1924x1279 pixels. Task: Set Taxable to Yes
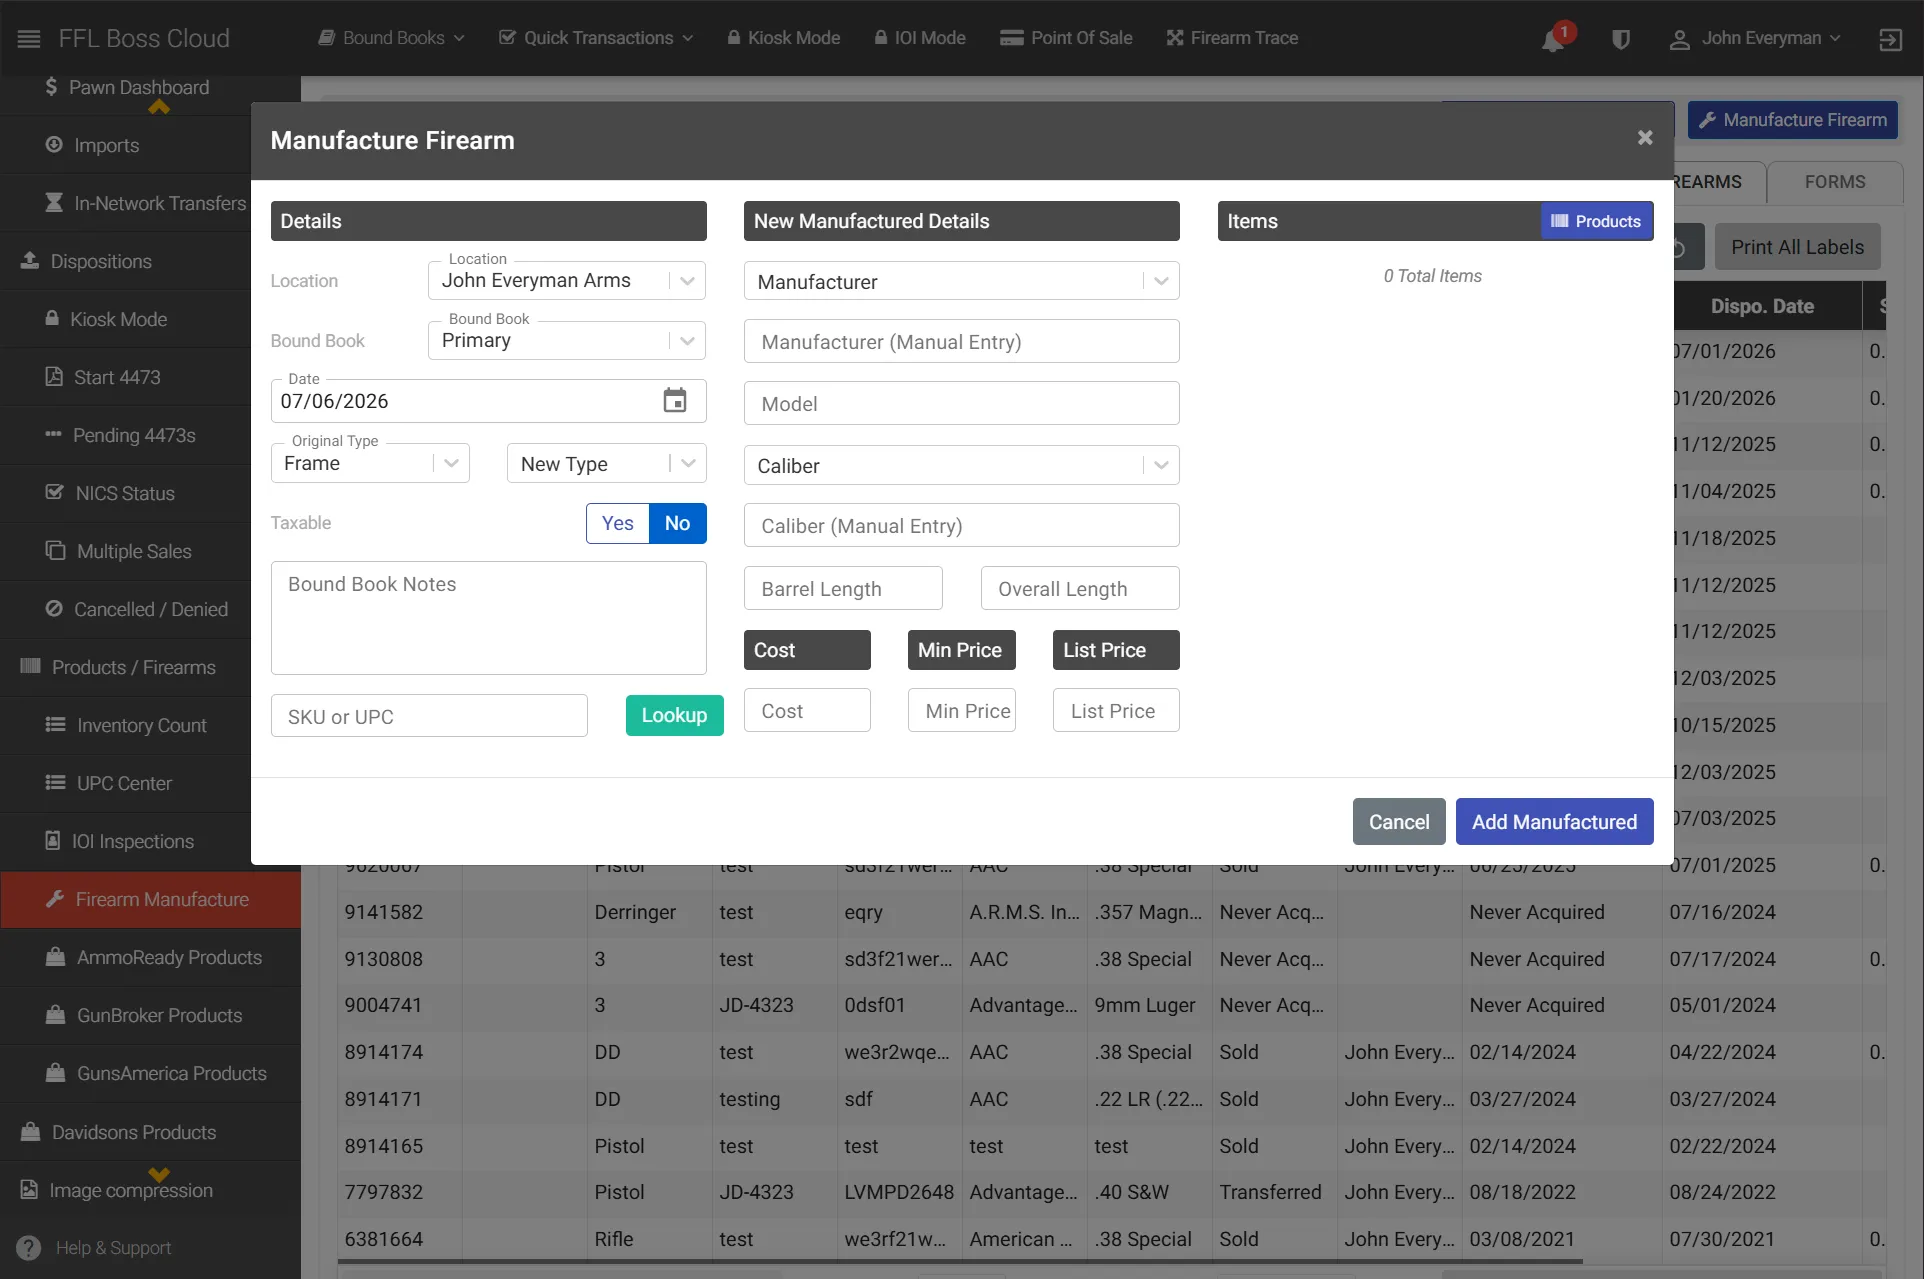[618, 523]
